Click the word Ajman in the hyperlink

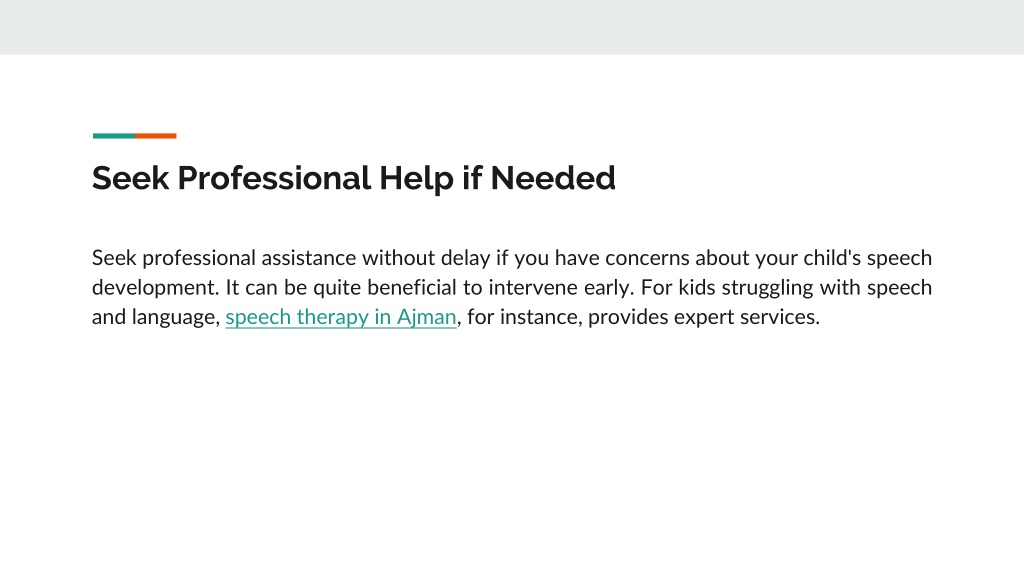click(x=426, y=317)
